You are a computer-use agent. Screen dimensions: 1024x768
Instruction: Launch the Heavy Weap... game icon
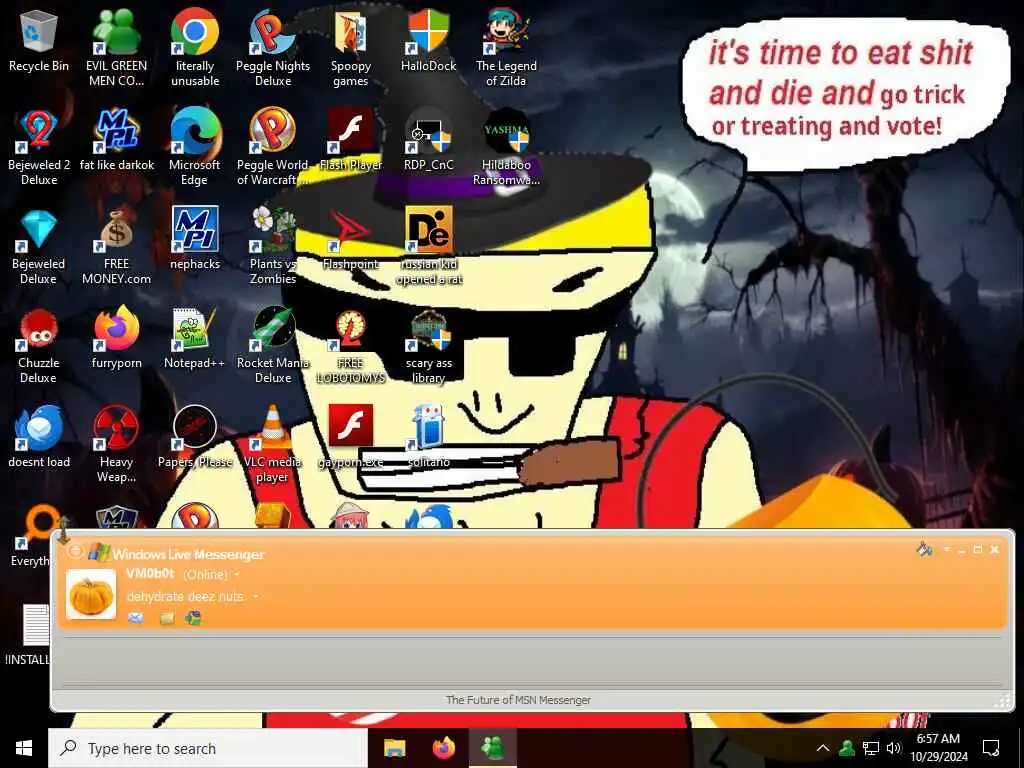(116, 444)
